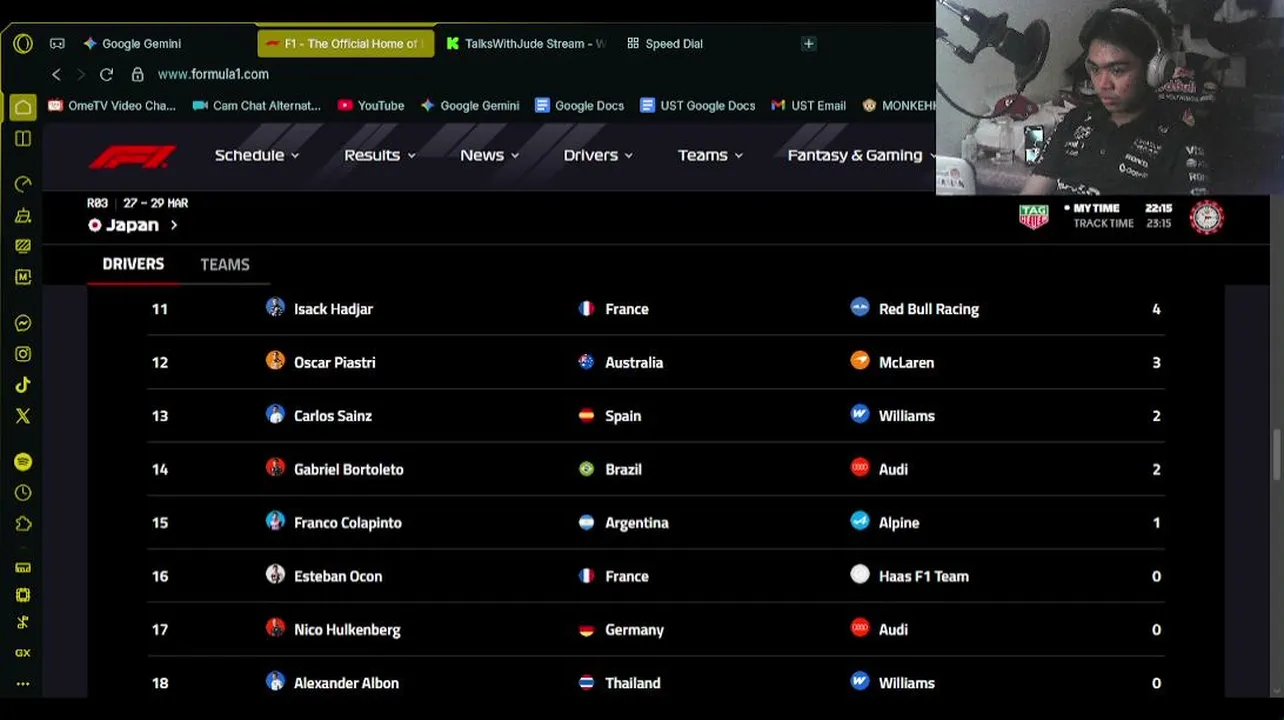Expand the Results navigation dropdown
Viewport: 1284px width, 720px height.
point(380,155)
